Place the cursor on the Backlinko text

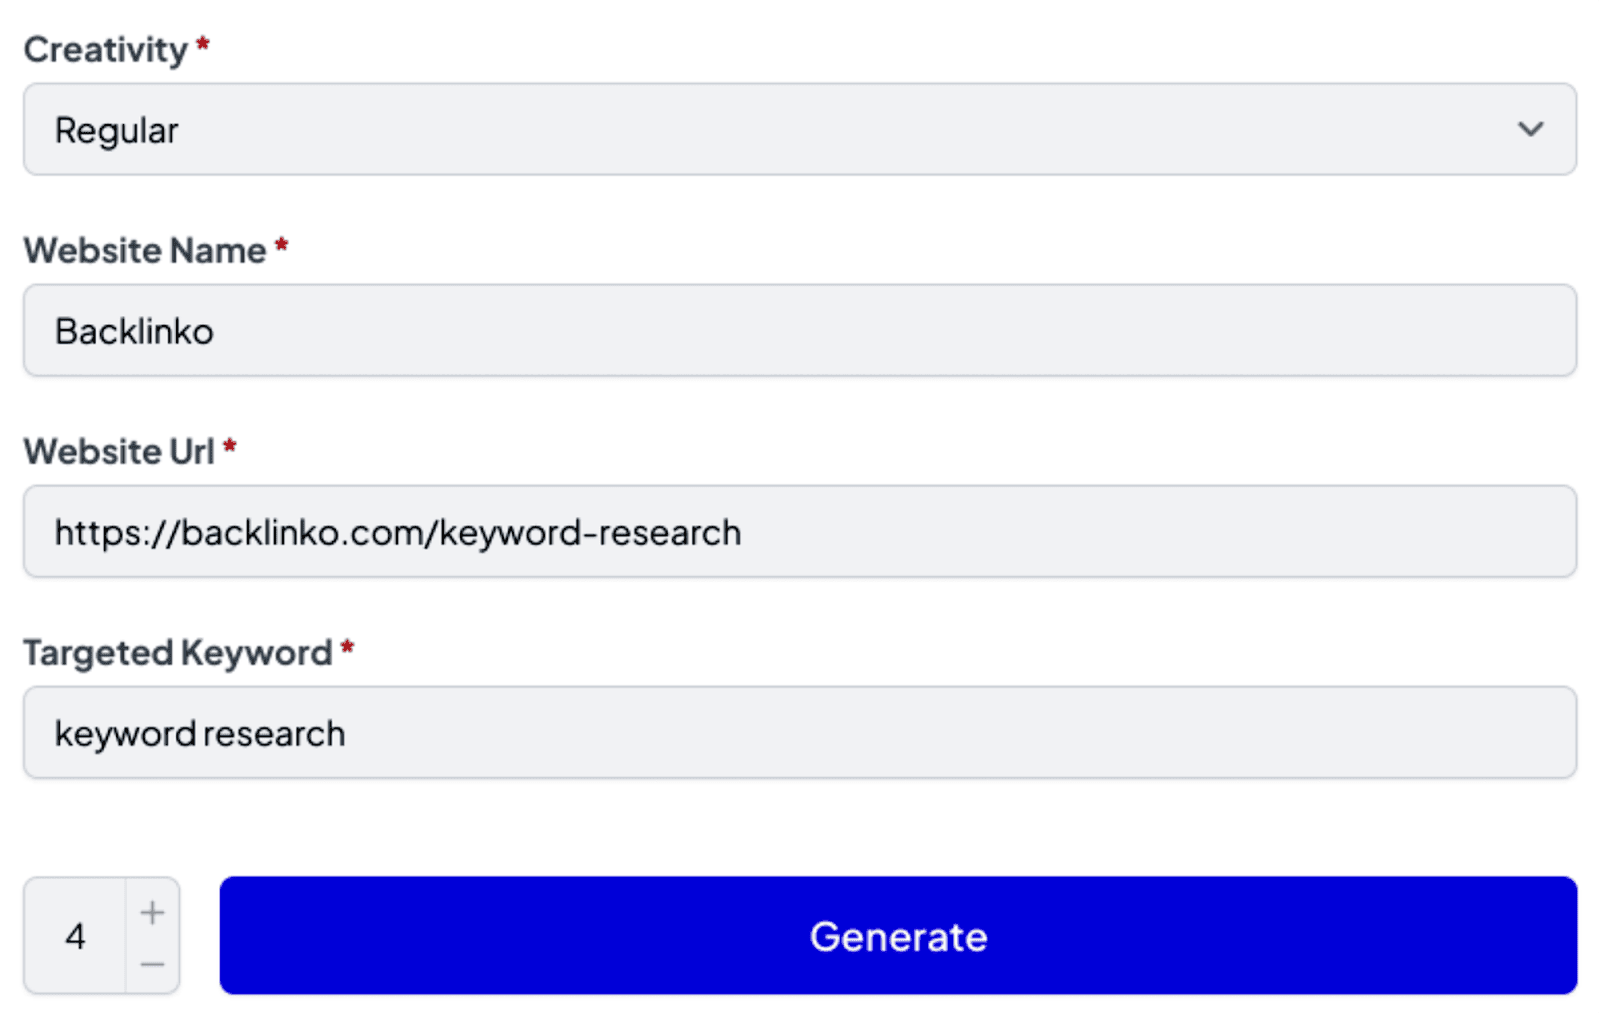pos(134,332)
